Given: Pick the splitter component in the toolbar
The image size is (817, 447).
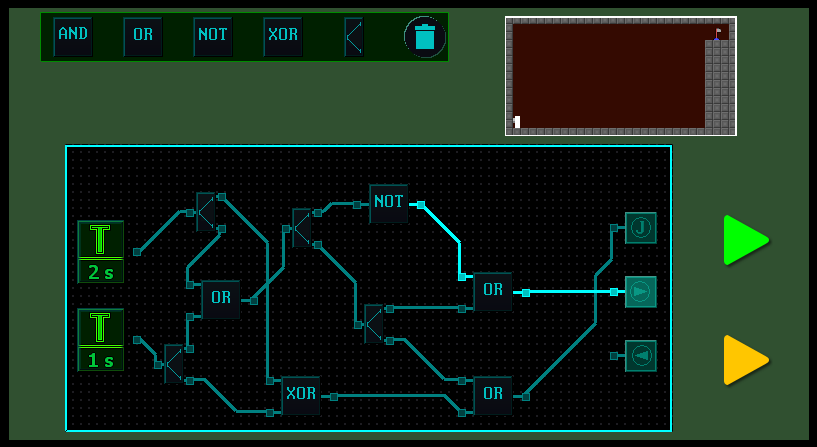Looking at the screenshot, I should click(x=353, y=37).
